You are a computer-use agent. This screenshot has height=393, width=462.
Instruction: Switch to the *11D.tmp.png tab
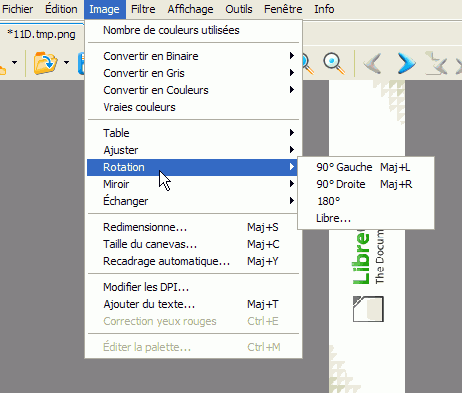(x=41, y=34)
